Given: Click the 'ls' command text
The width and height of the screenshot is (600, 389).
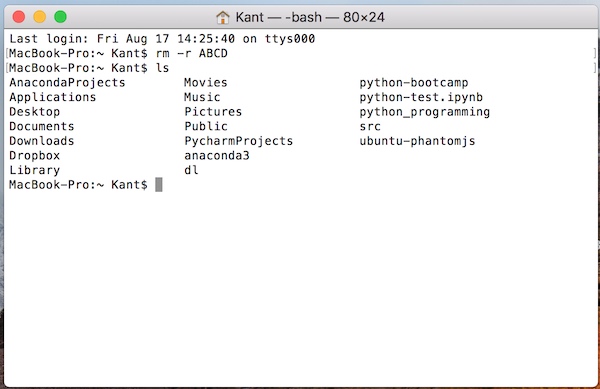Looking at the screenshot, I should pos(162,68).
